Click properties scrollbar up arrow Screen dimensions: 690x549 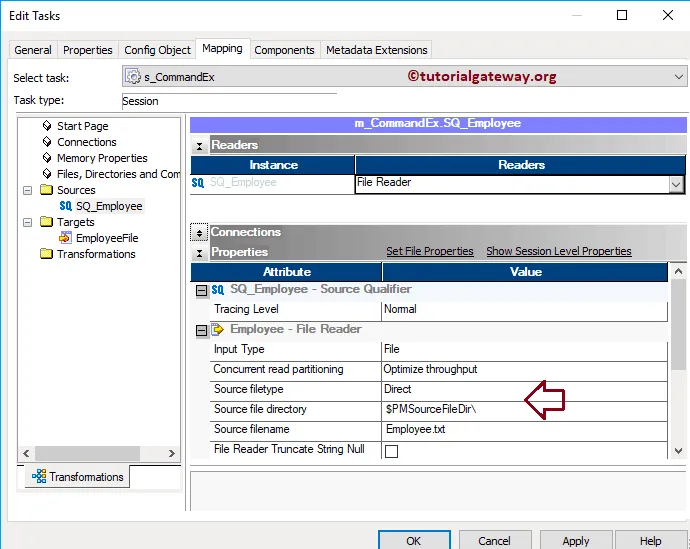coord(678,271)
